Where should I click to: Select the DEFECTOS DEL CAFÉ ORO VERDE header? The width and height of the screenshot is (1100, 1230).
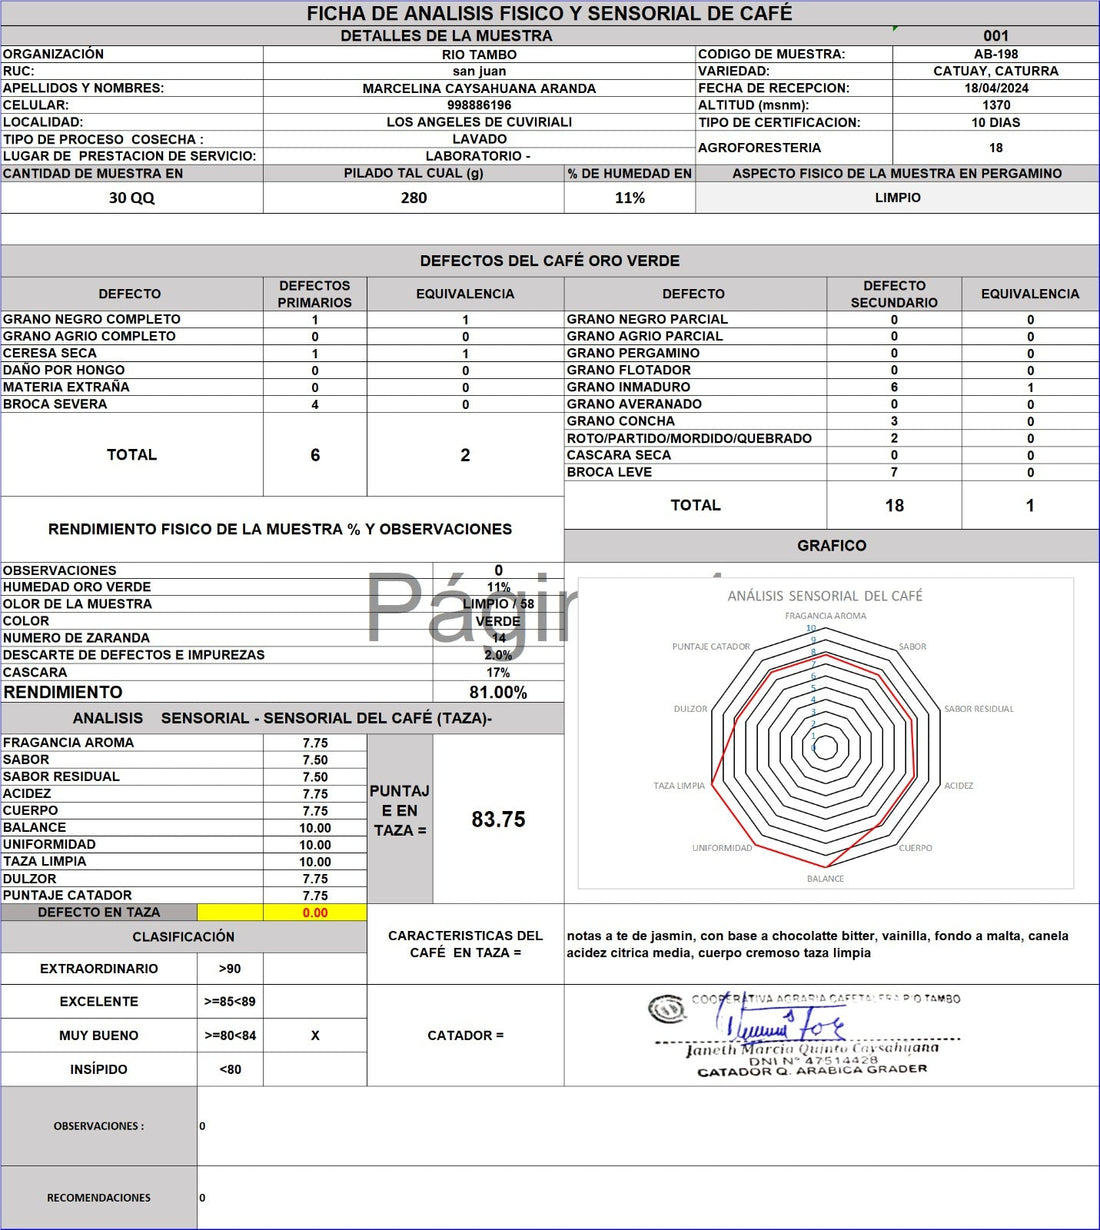[549, 260]
